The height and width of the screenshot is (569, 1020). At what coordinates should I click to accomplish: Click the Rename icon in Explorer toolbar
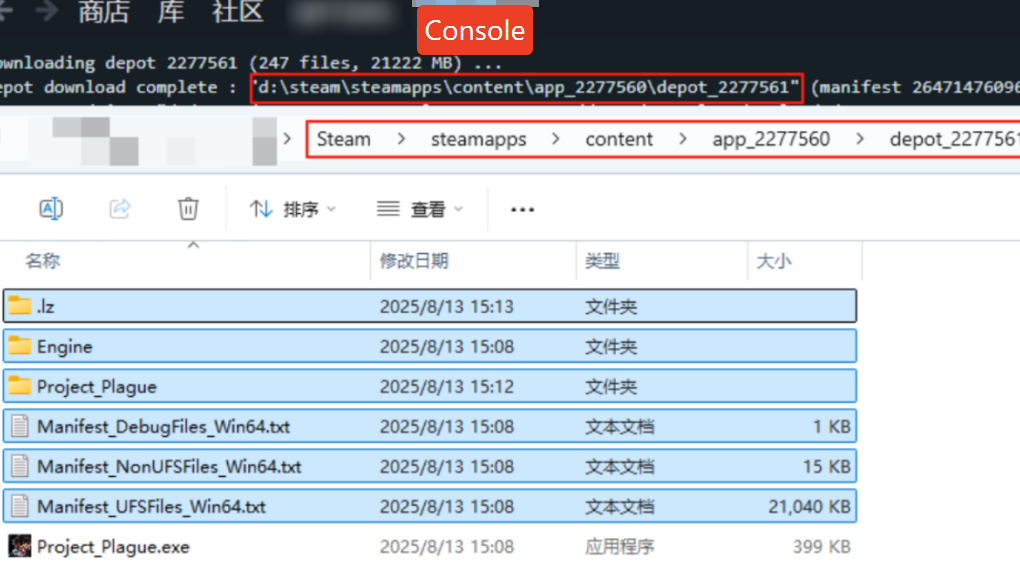(x=51, y=209)
